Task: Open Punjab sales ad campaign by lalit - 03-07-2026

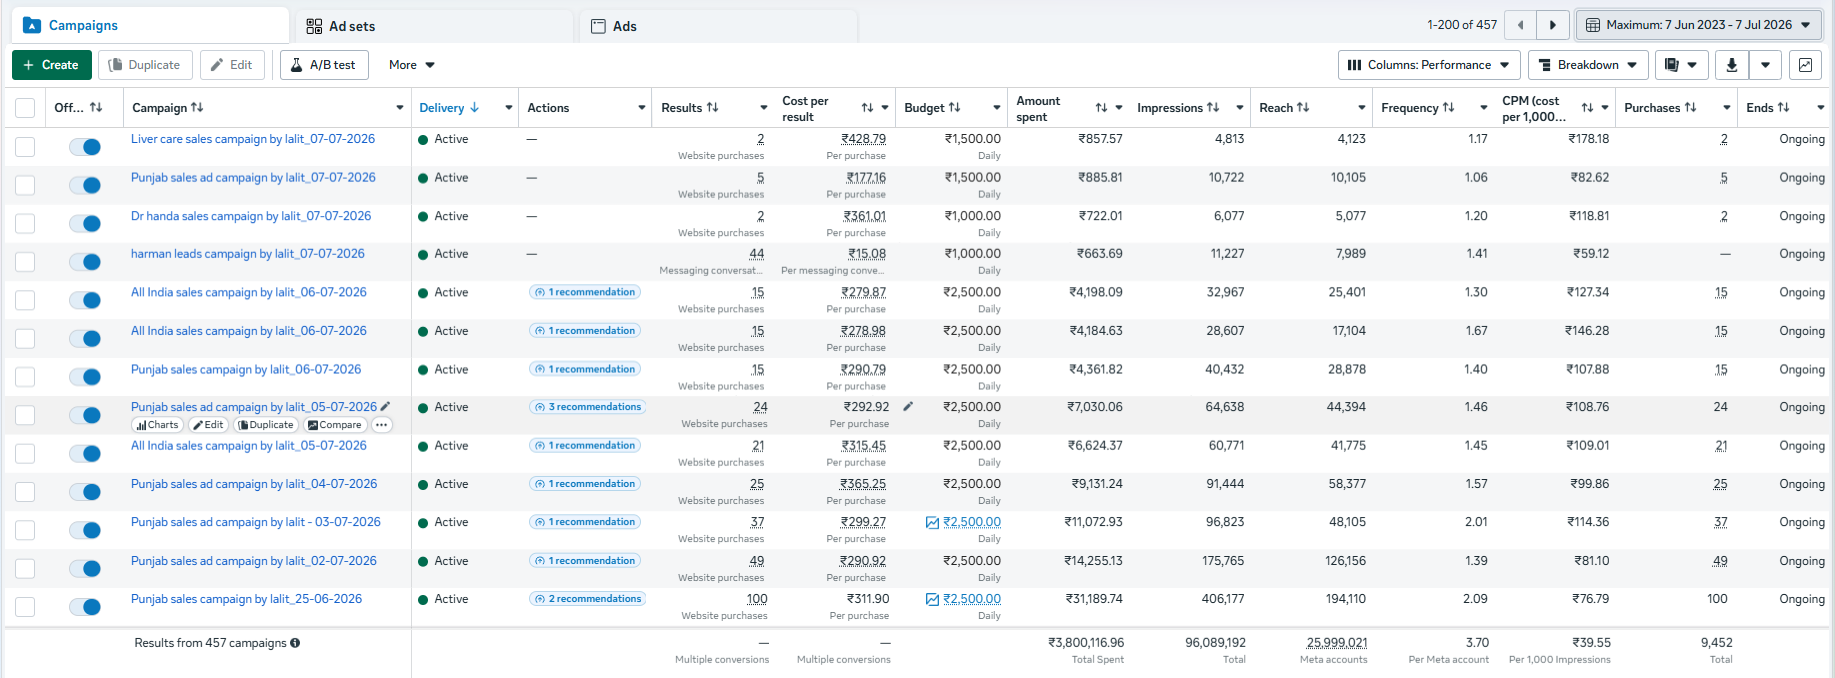Action: tap(256, 522)
